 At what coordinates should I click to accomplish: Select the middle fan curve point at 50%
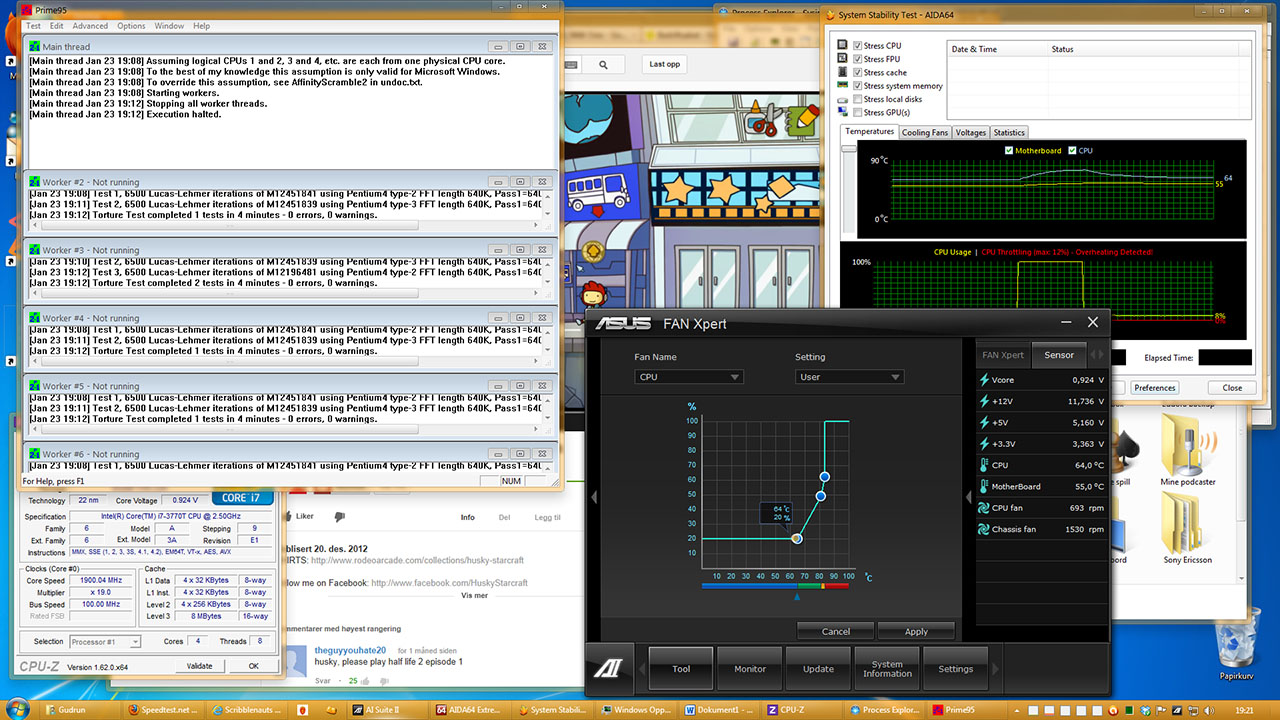click(x=821, y=496)
